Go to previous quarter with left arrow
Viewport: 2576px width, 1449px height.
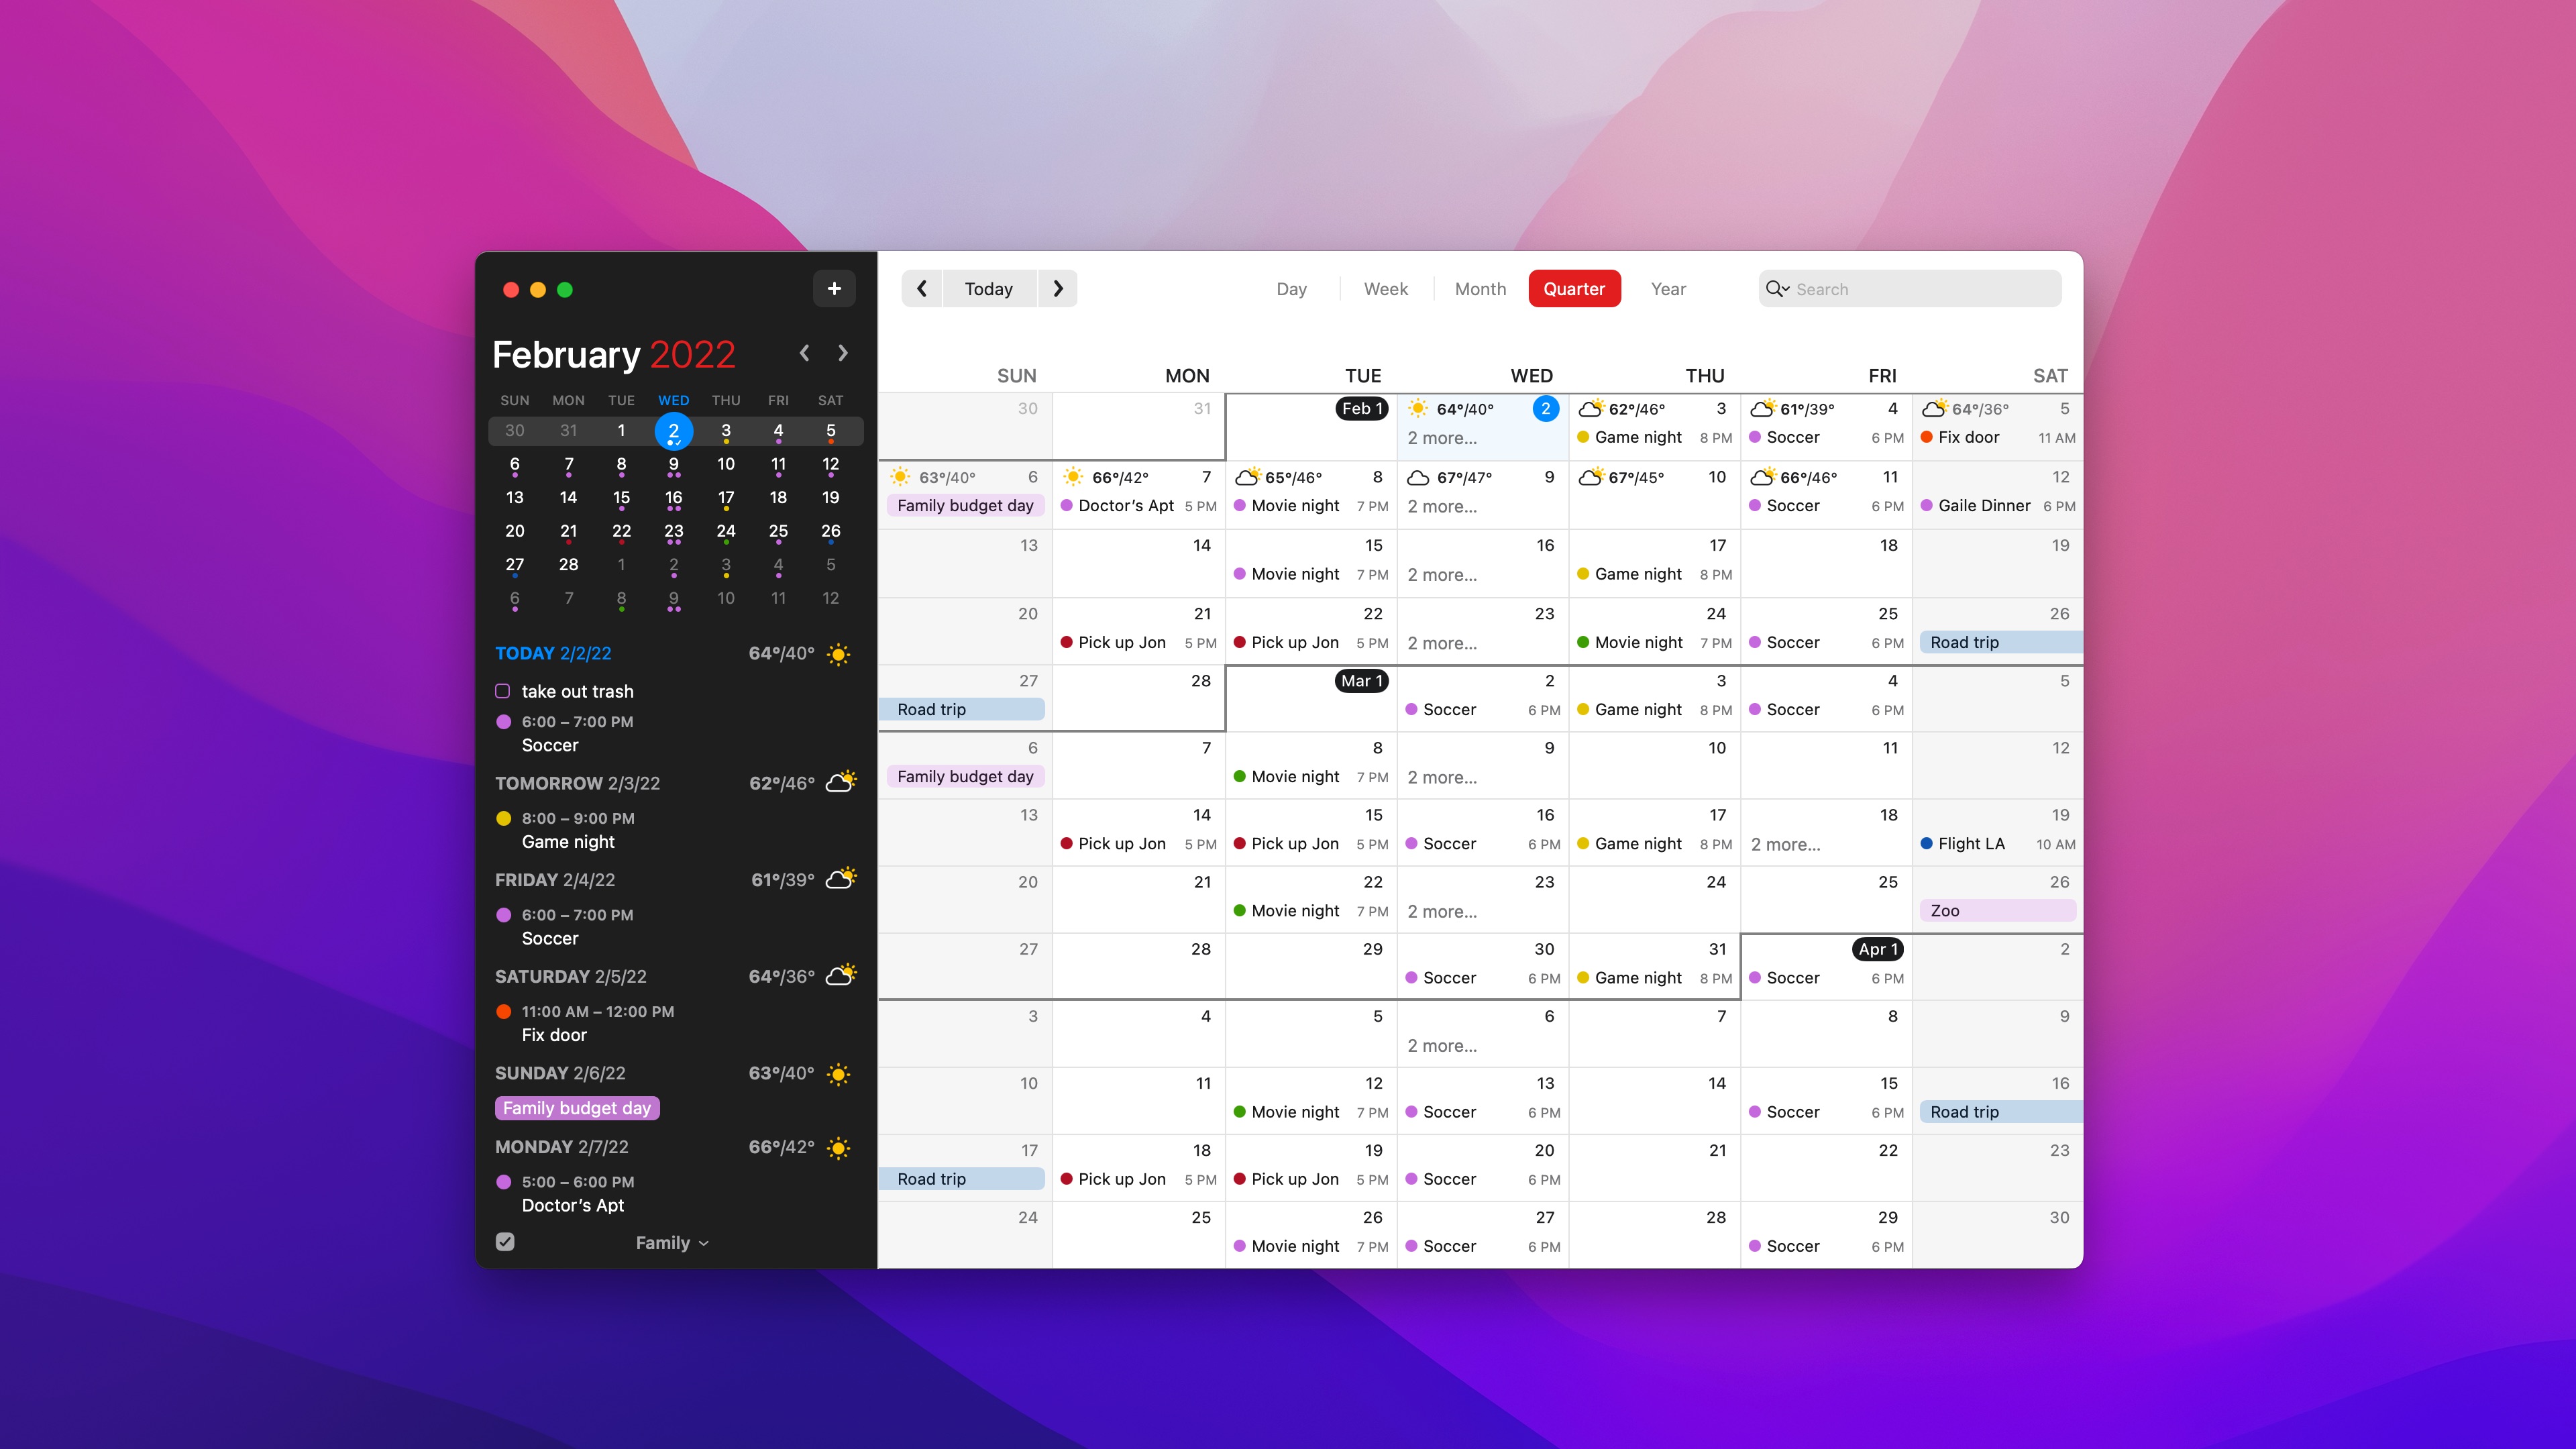[x=922, y=289]
